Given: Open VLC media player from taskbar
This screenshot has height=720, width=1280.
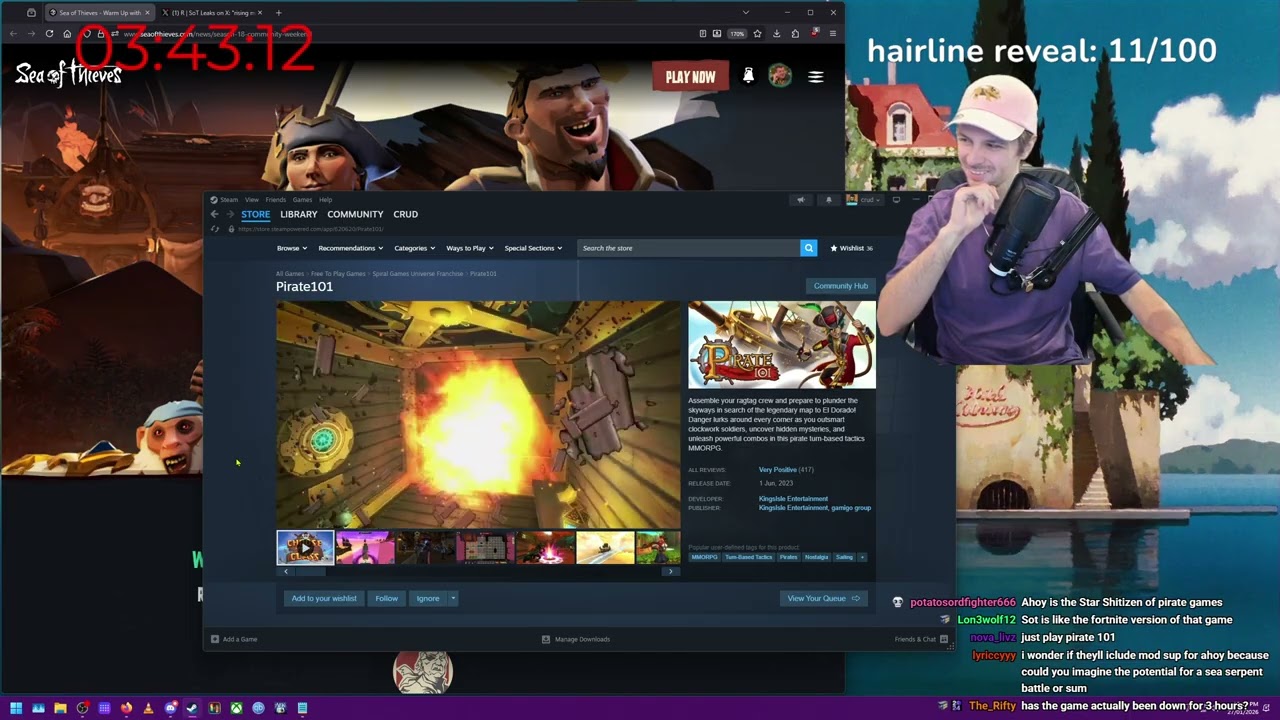Looking at the screenshot, I should tap(148, 708).
